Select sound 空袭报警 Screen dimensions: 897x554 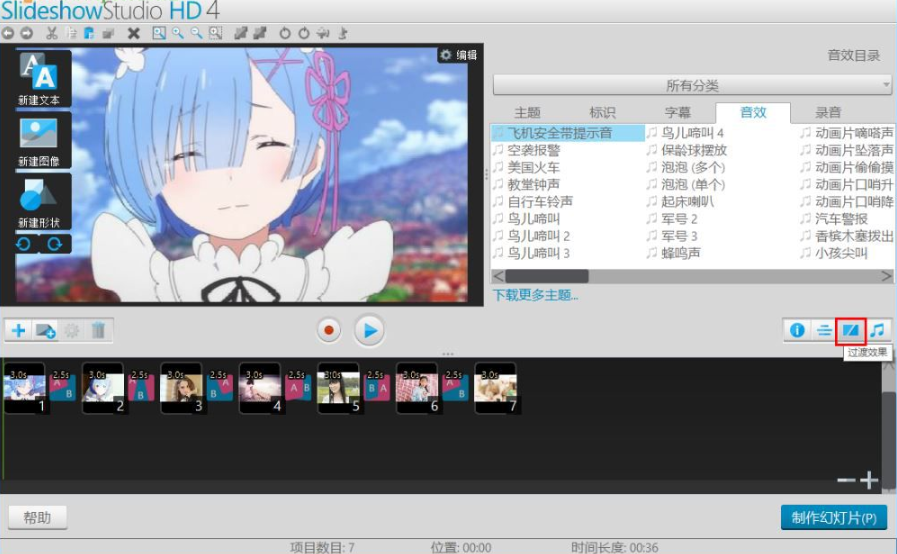pyautogui.click(x=534, y=151)
